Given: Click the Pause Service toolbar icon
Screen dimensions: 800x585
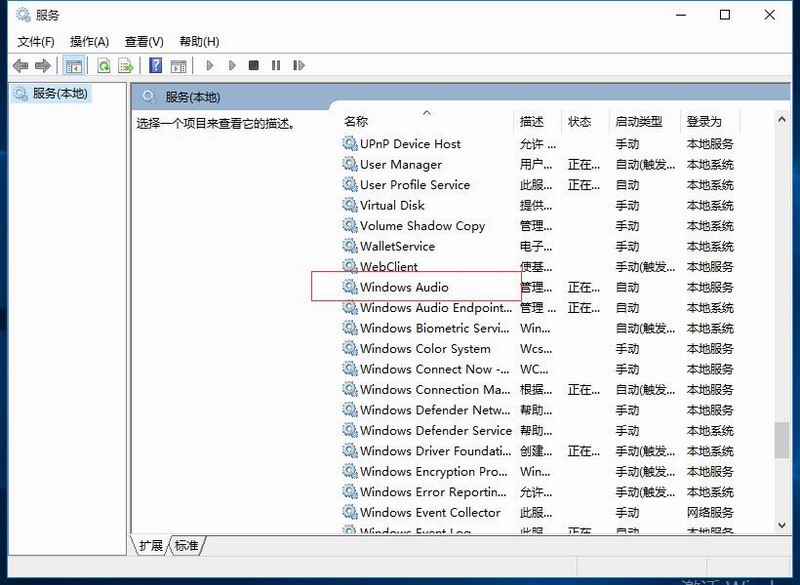Looking at the screenshot, I should [x=276, y=65].
